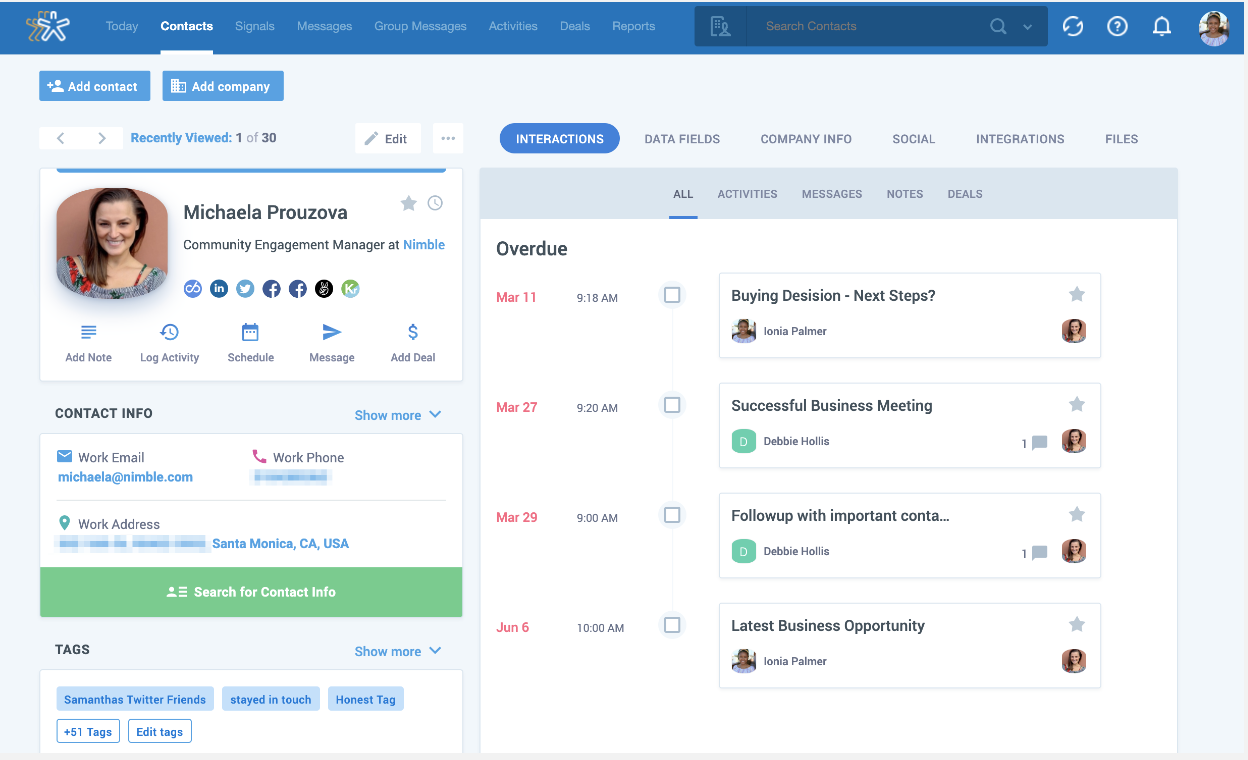Open Michaela's LinkedIn profile icon
This screenshot has width=1248, height=760.
coord(218,288)
